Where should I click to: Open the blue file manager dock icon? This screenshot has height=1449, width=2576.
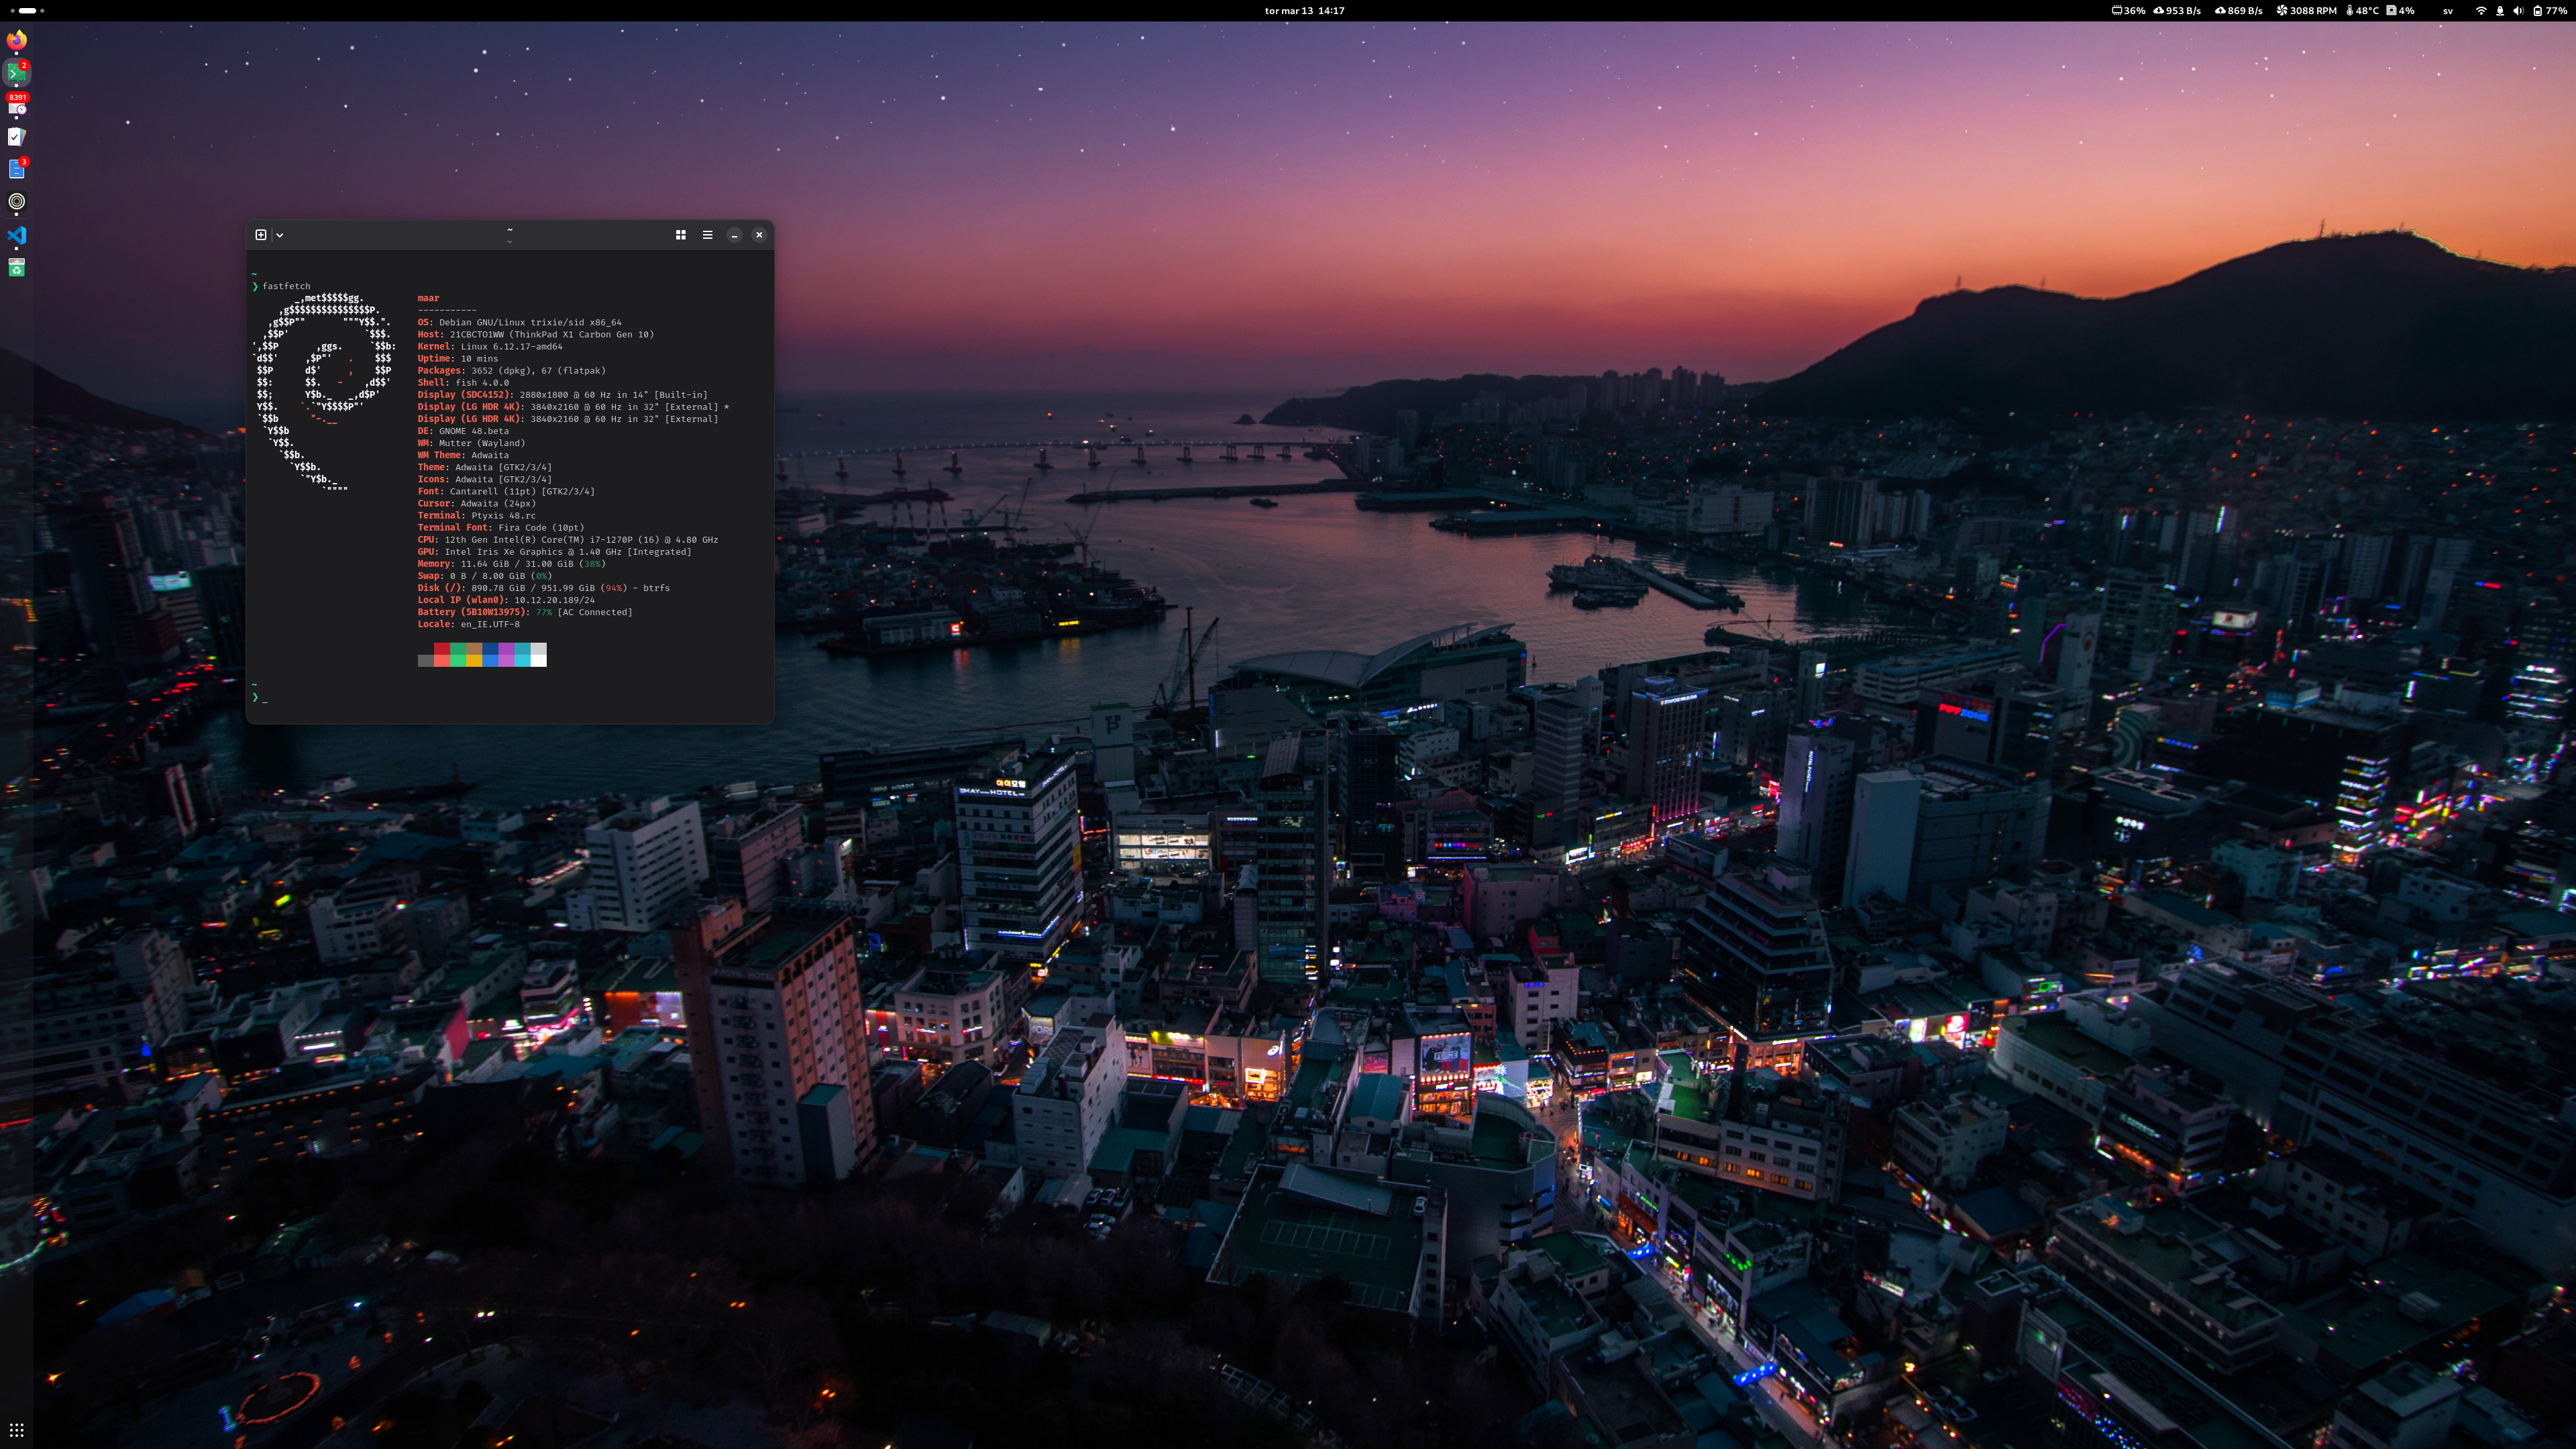pyautogui.click(x=17, y=169)
